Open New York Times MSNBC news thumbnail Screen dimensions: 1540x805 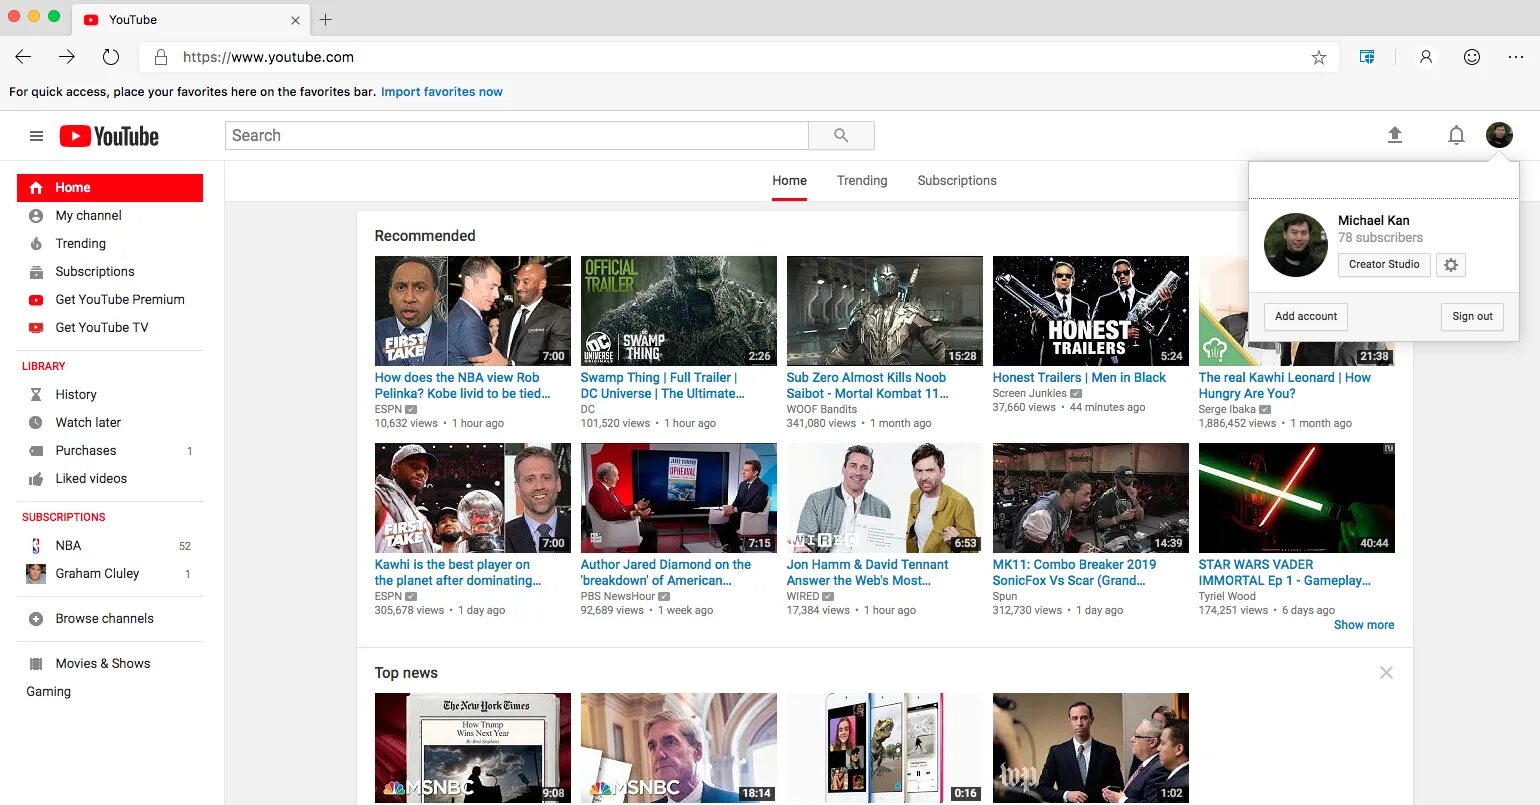click(473, 748)
